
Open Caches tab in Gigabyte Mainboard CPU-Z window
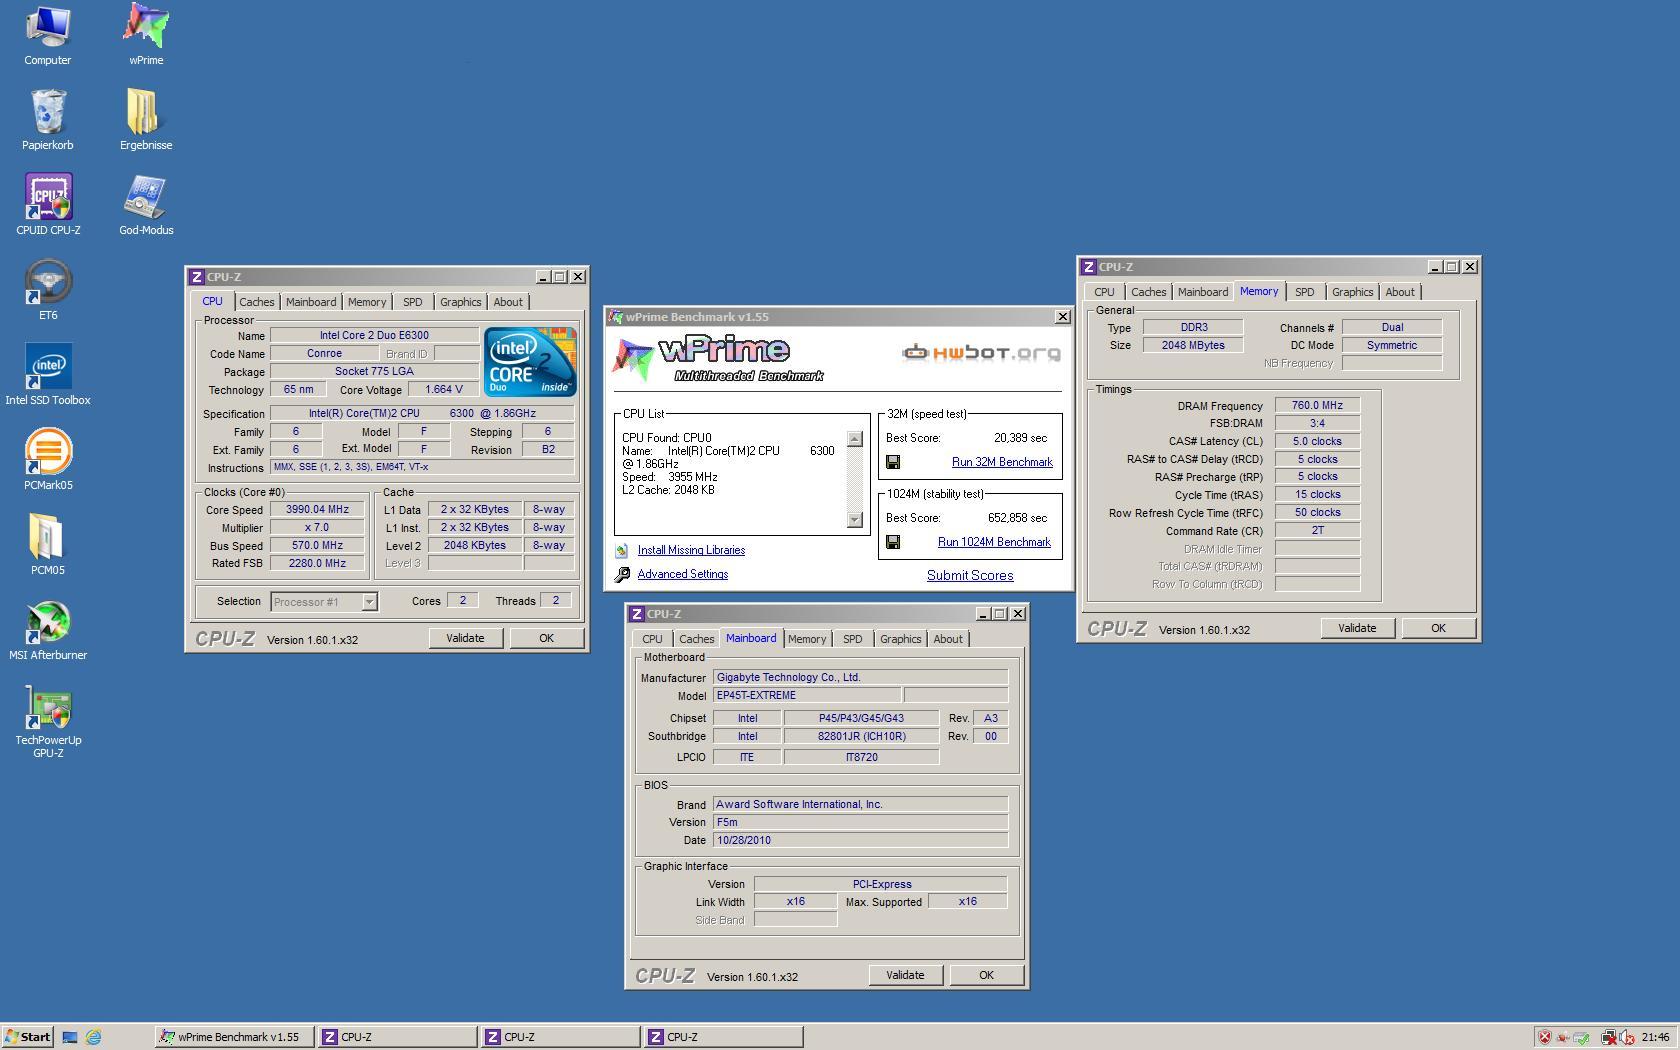(696, 639)
